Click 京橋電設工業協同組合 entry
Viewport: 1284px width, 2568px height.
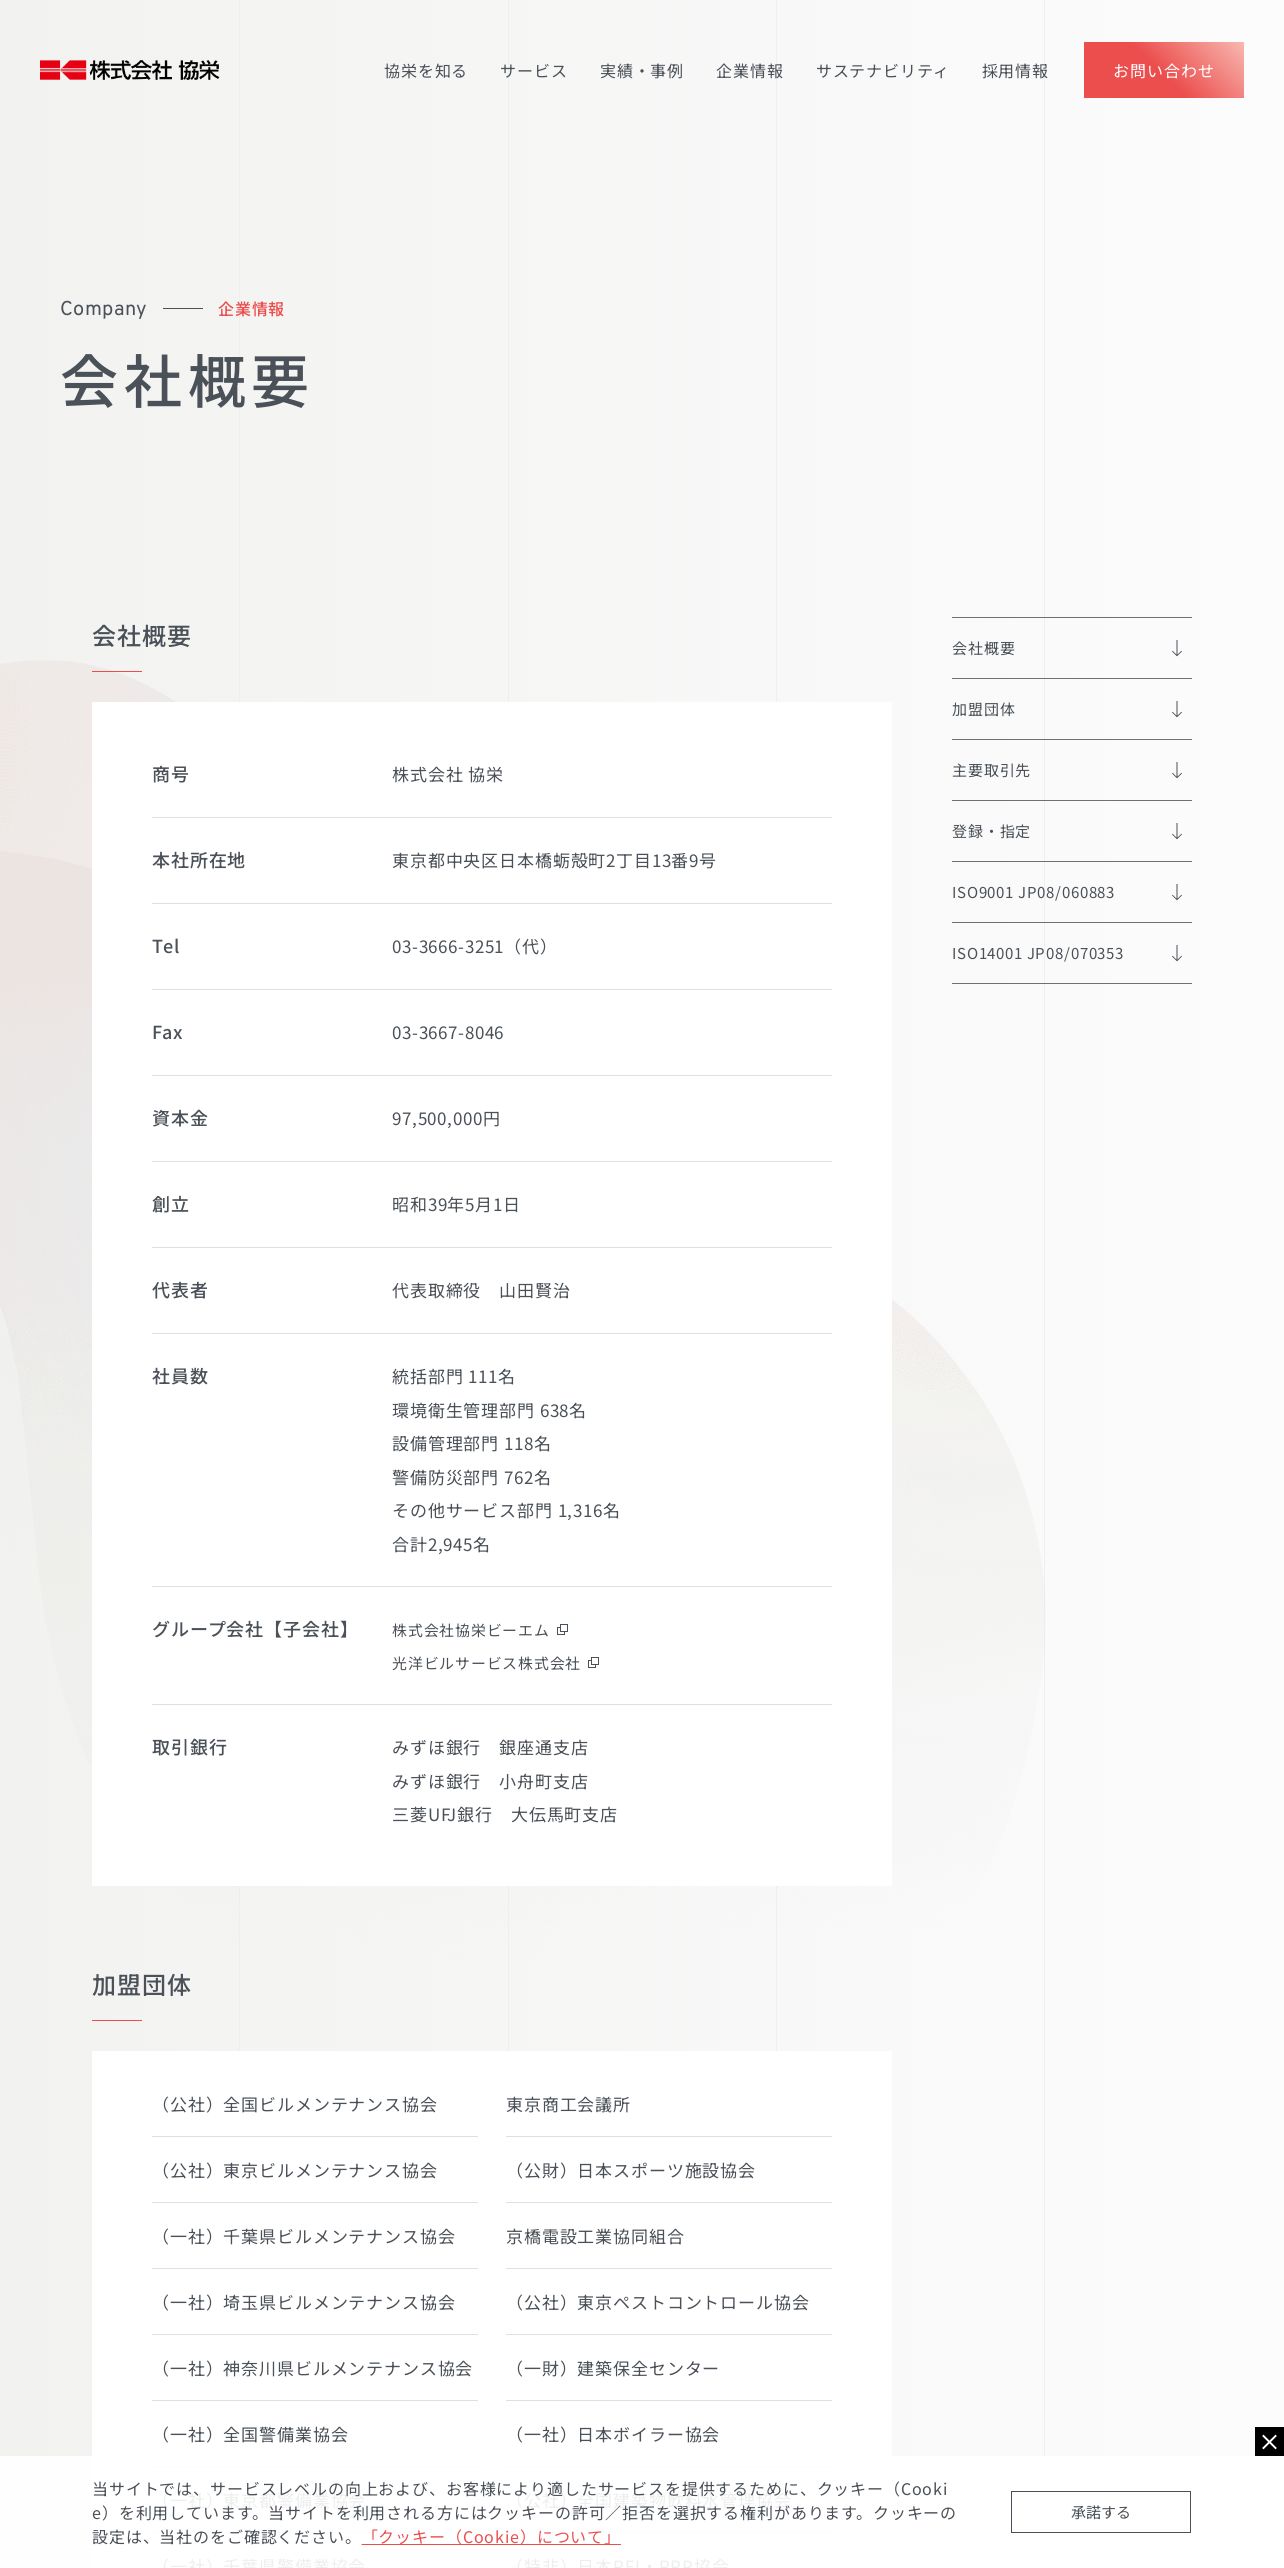click(595, 2237)
